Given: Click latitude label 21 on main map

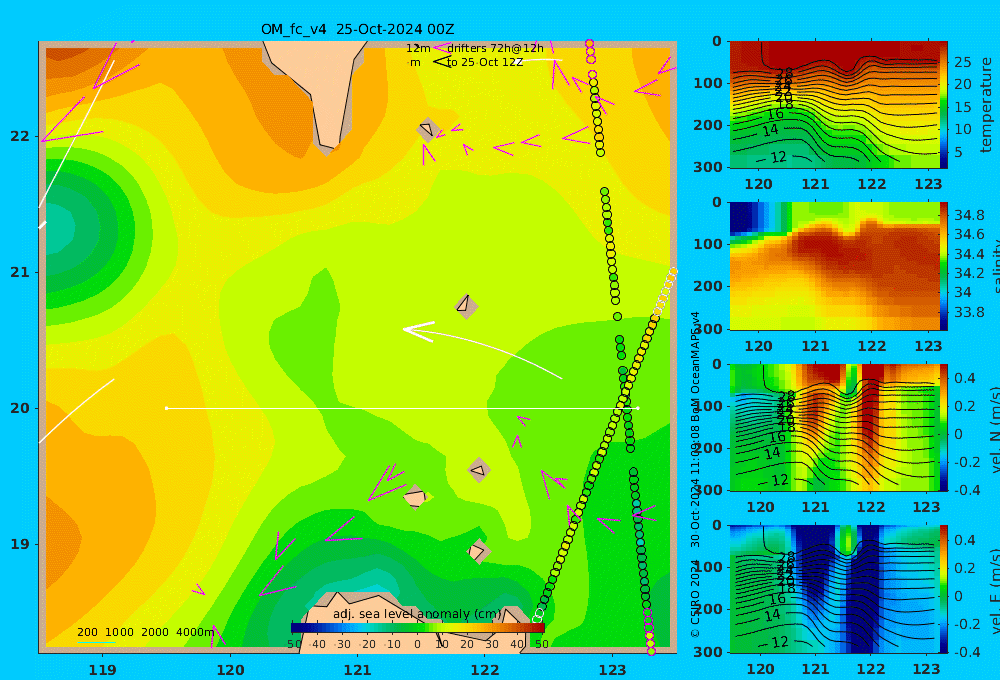Looking at the screenshot, I should click(x=20, y=272).
